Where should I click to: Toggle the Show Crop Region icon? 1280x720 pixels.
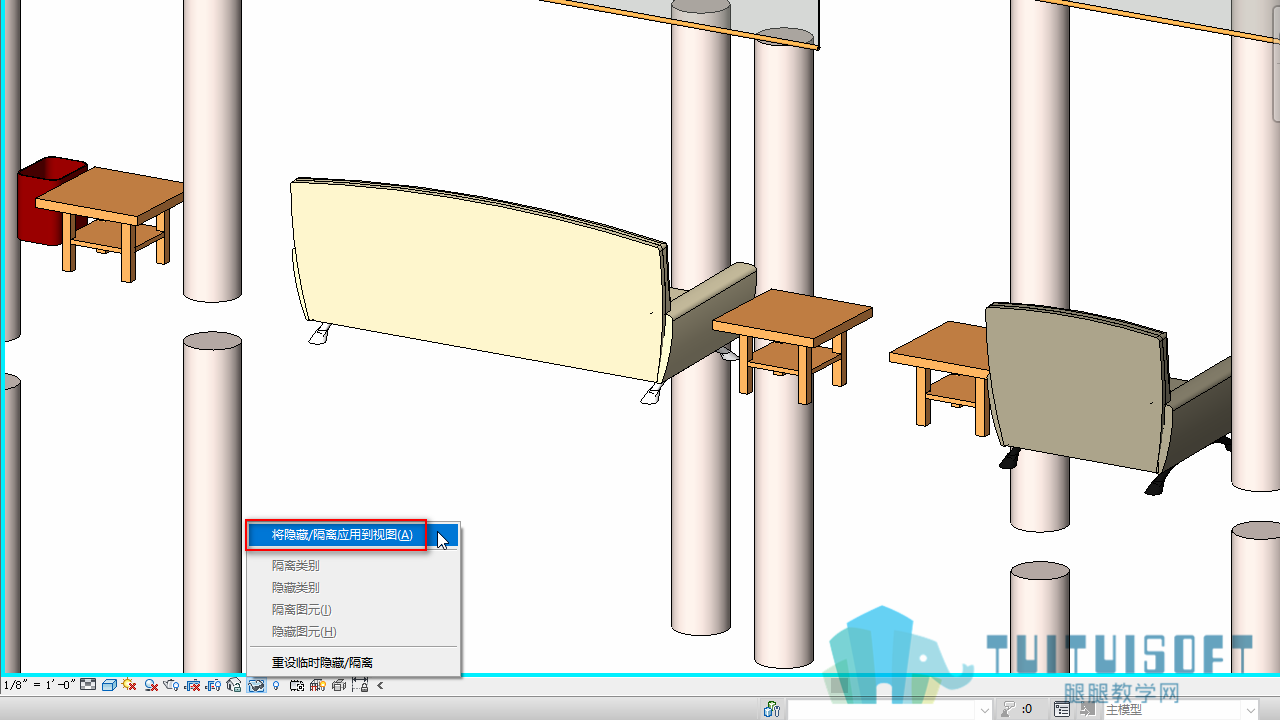click(213, 685)
